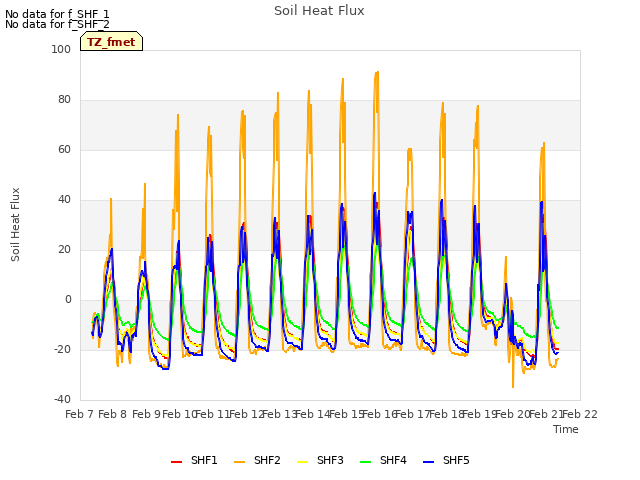The width and height of the screenshot is (640, 480).
Task: Click the green SHF4 legend color marker
Action: tap(366, 462)
